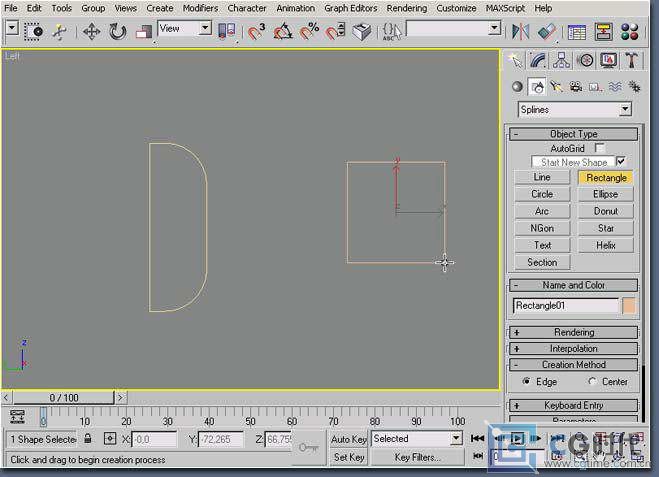Open the Customize menu
Image resolution: width=659 pixels, height=477 pixels.
click(456, 8)
